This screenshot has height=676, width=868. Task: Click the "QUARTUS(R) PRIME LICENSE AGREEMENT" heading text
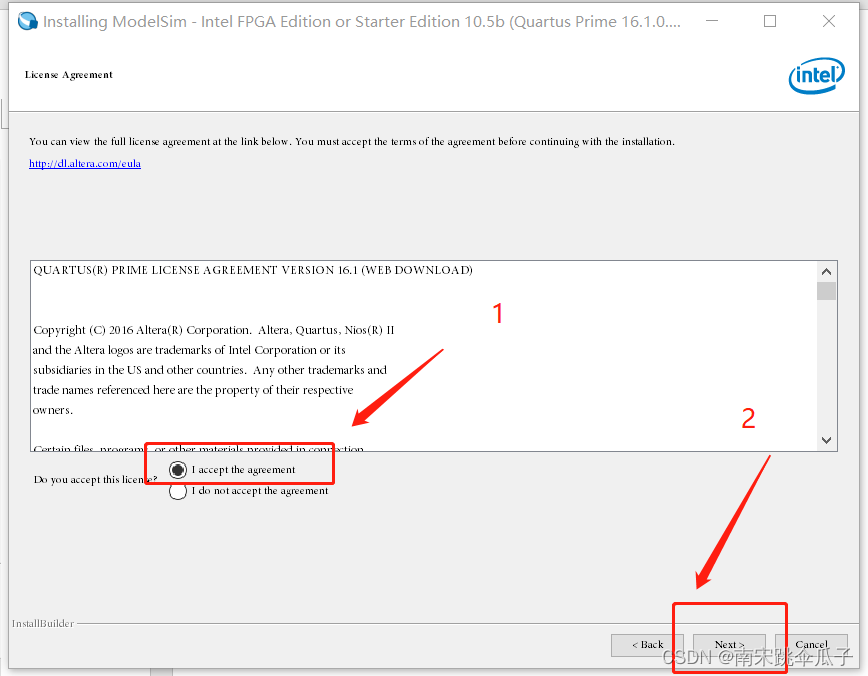pos(253,270)
